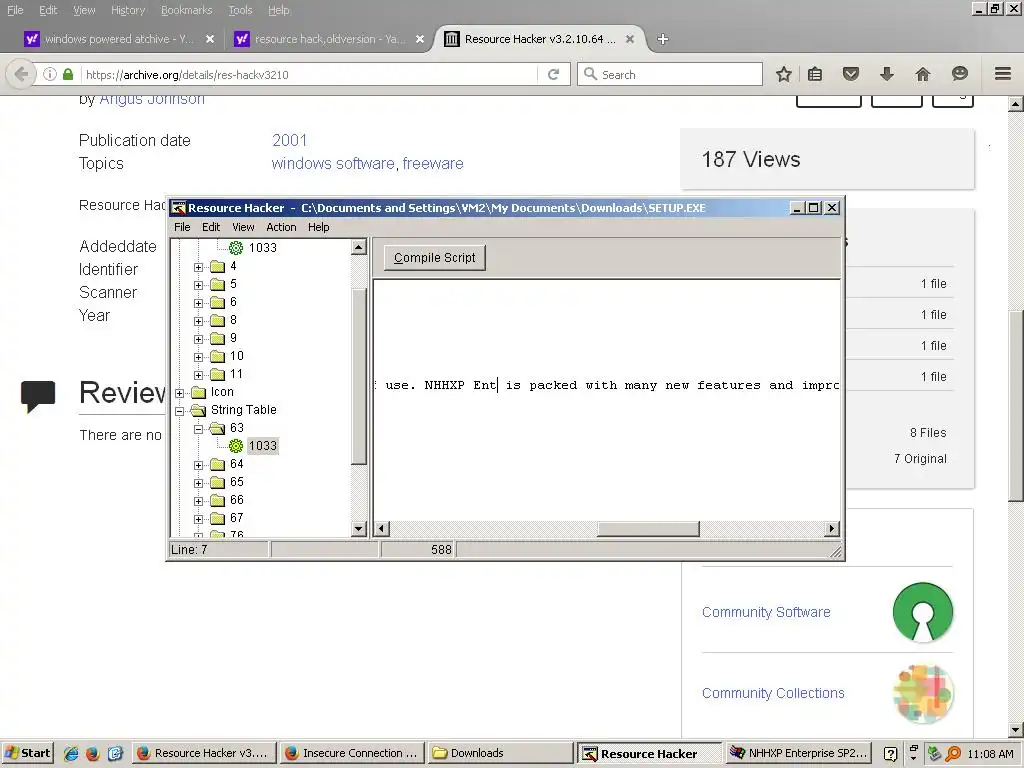Click the third quick launch icon
This screenshot has height=768, width=1024.
tap(115, 754)
